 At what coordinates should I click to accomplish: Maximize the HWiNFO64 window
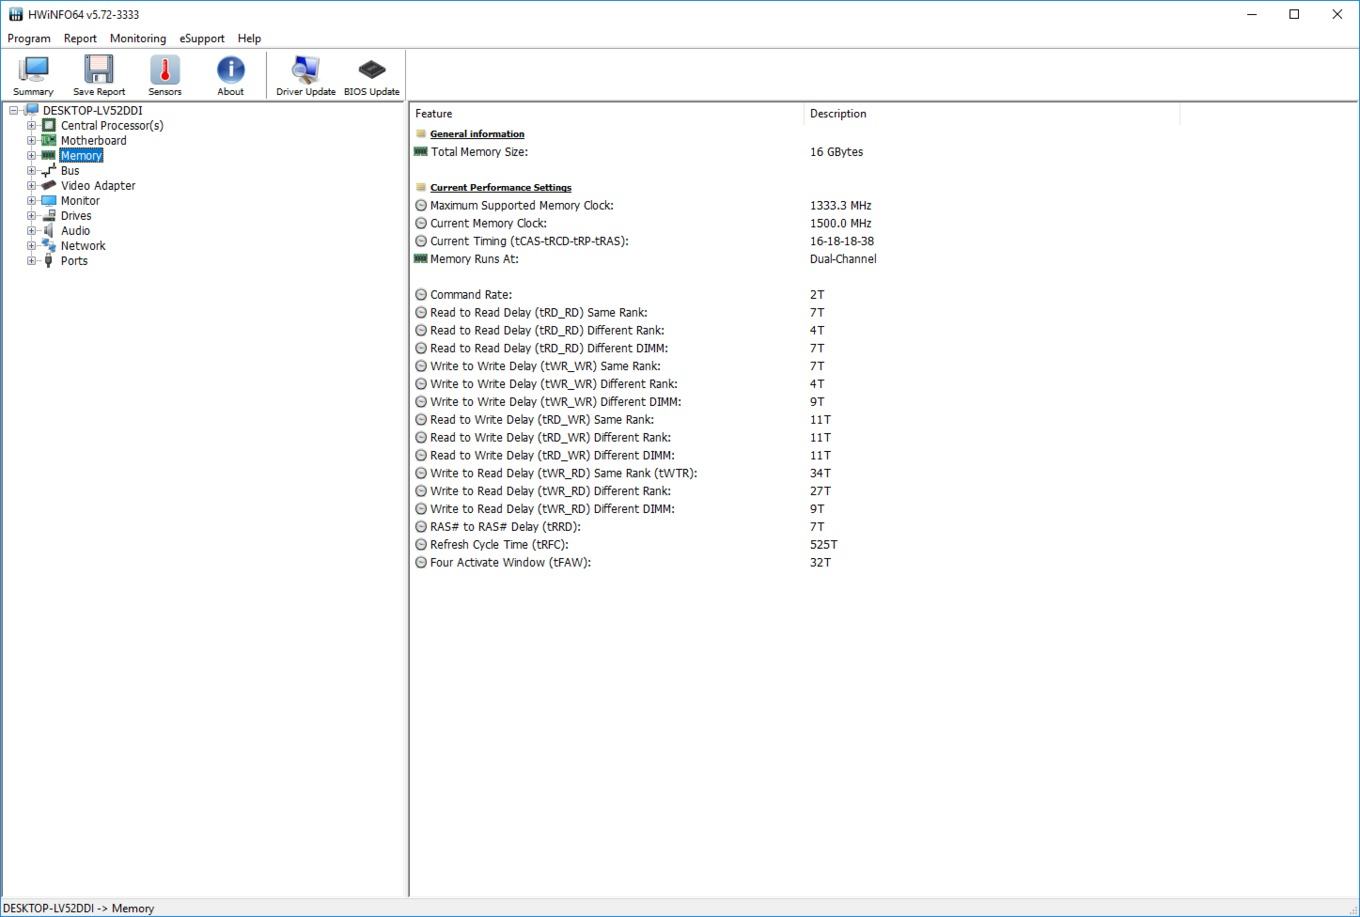tap(1294, 14)
